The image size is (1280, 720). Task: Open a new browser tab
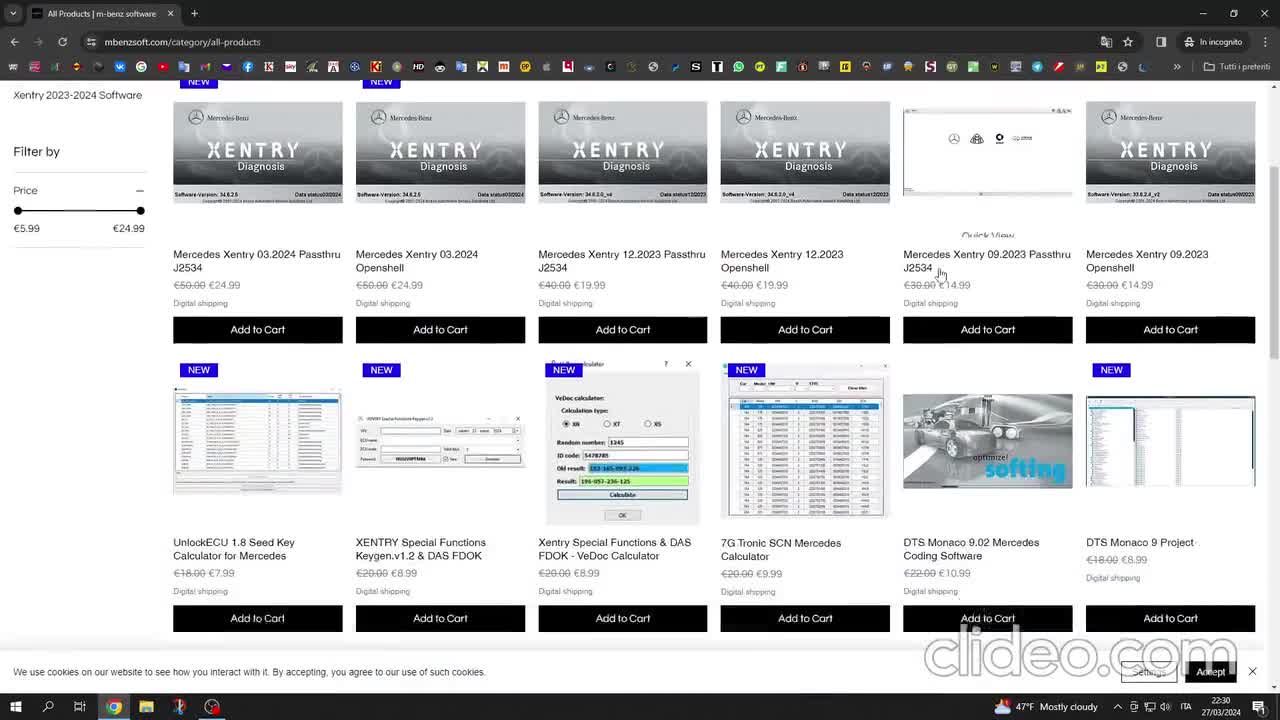(x=194, y=13)
